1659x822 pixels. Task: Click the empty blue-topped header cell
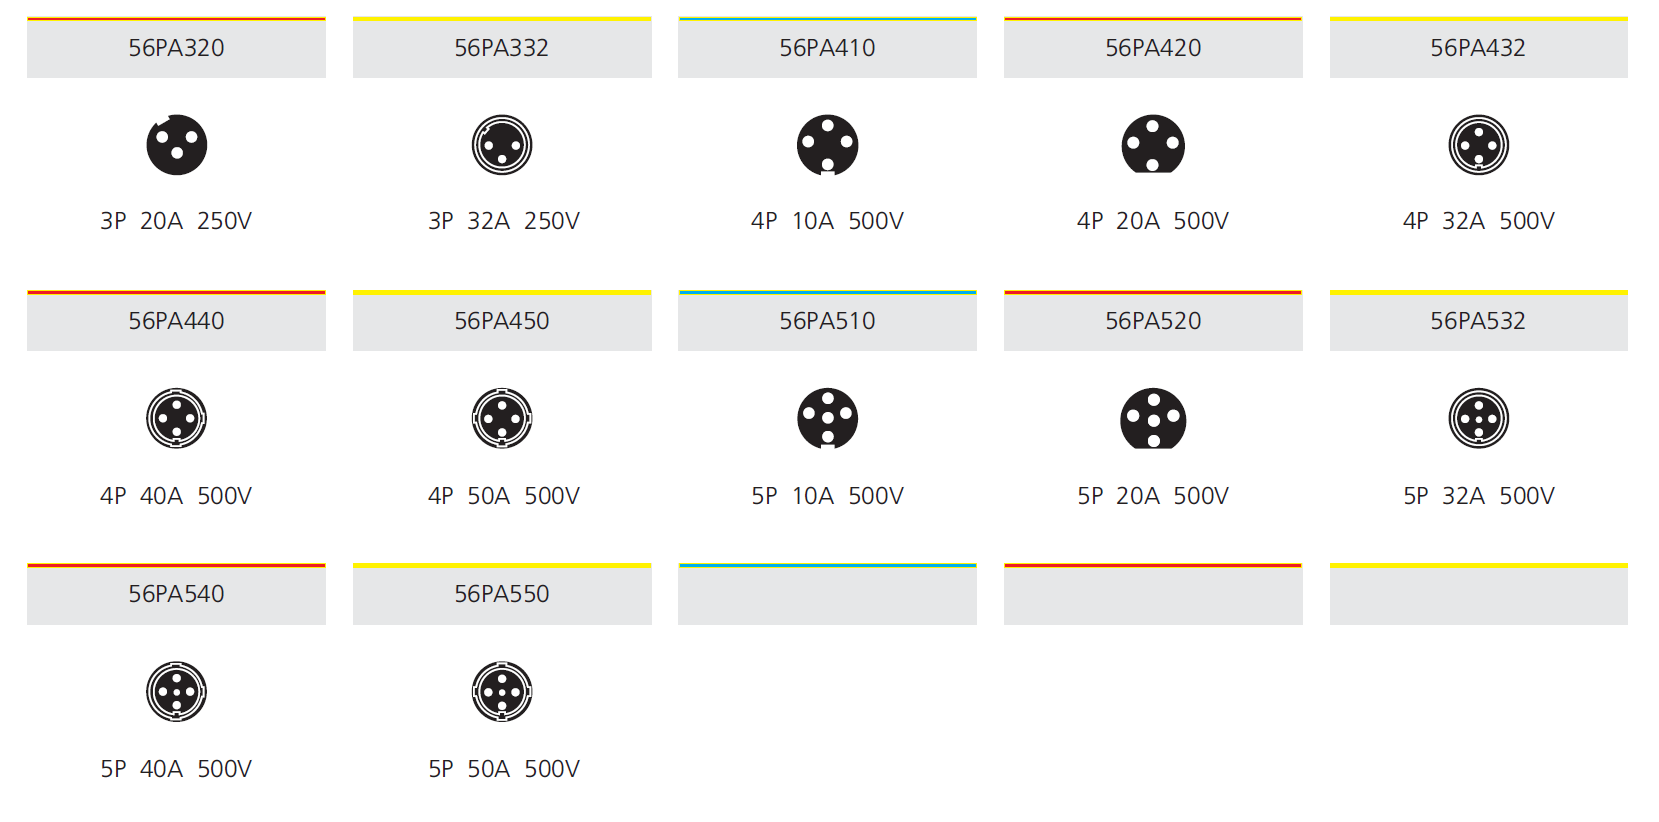(x=827, y=594)
